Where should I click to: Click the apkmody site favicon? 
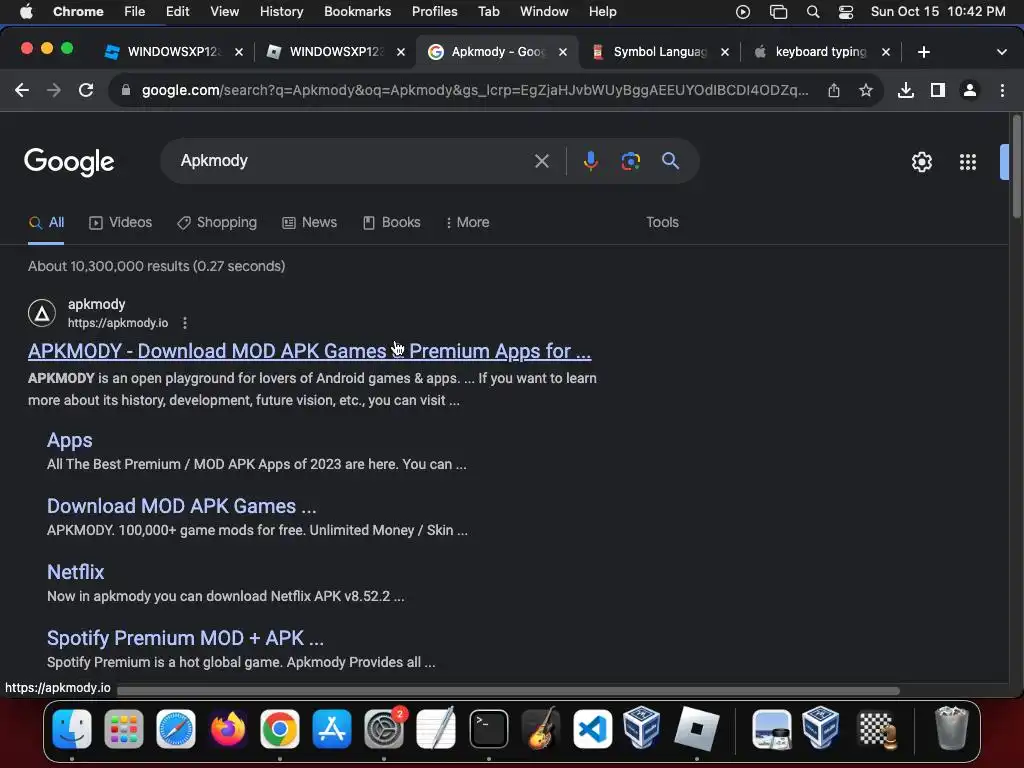[x=42, y=313]
